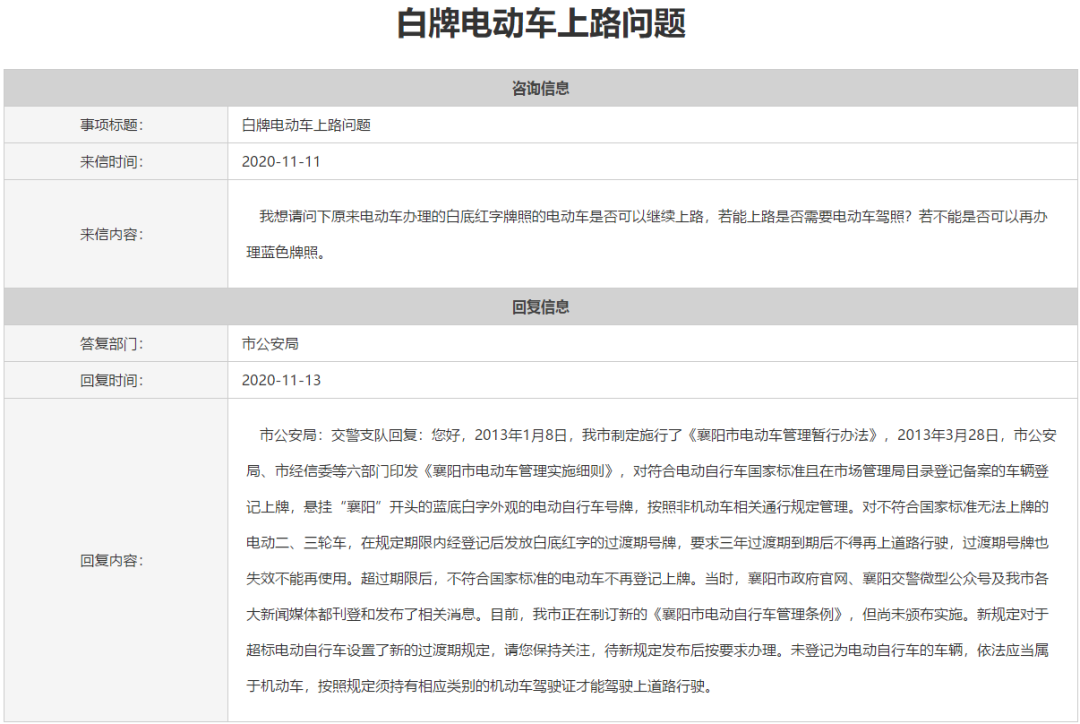Select the 咨询信息 section header

click(x=540, y=88)
